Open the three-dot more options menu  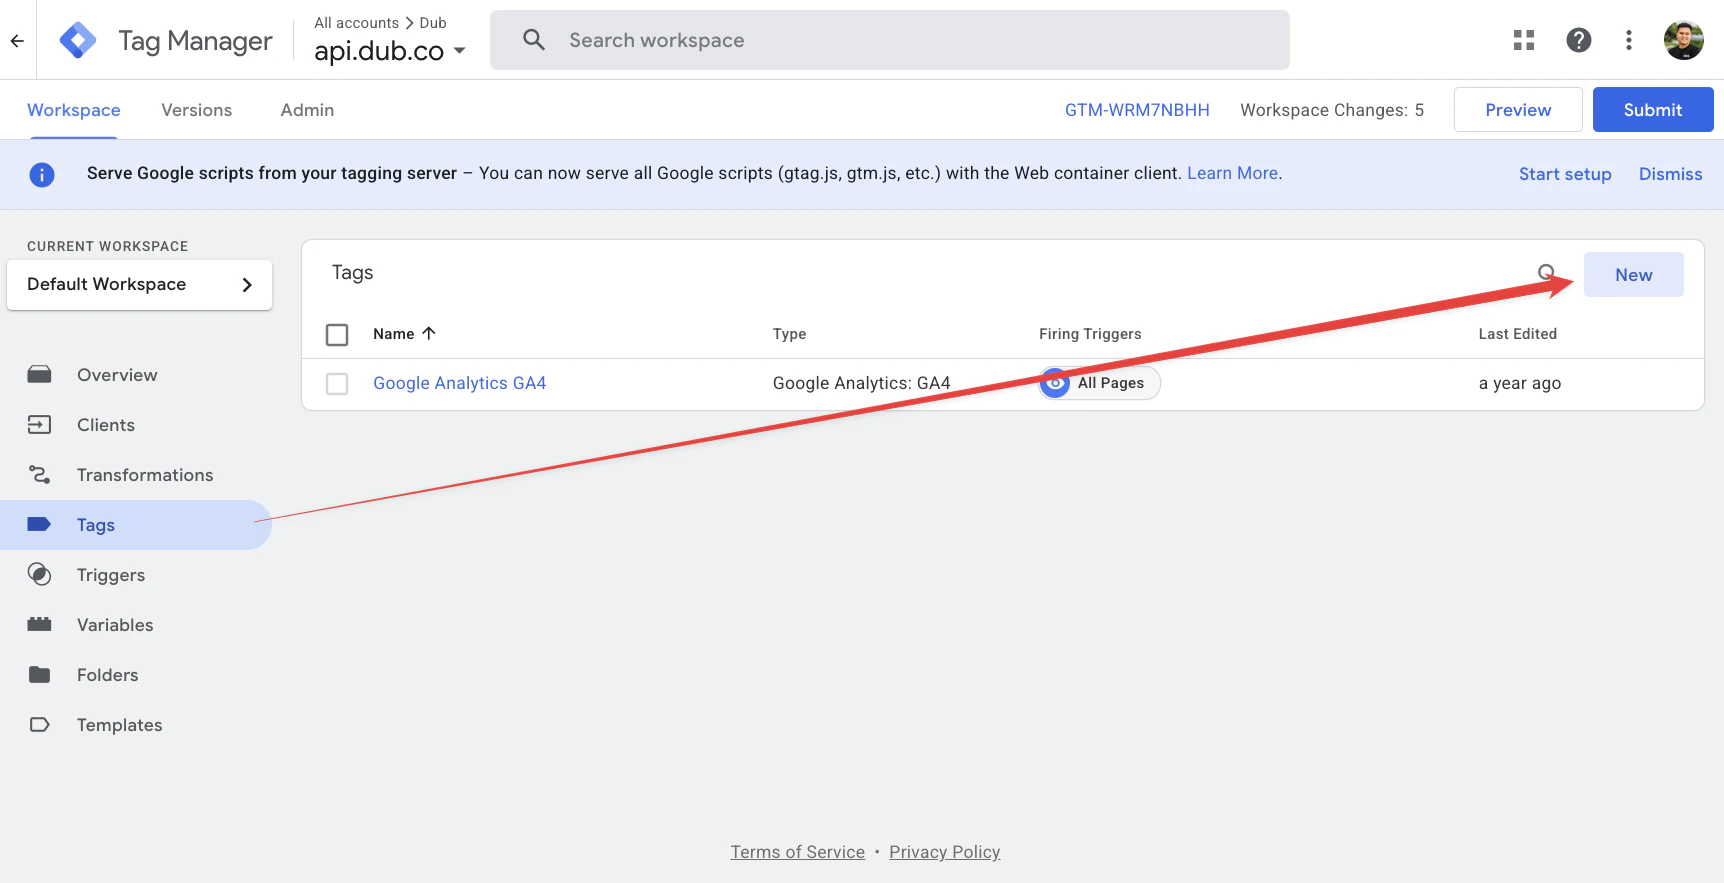pos(1629,40)
